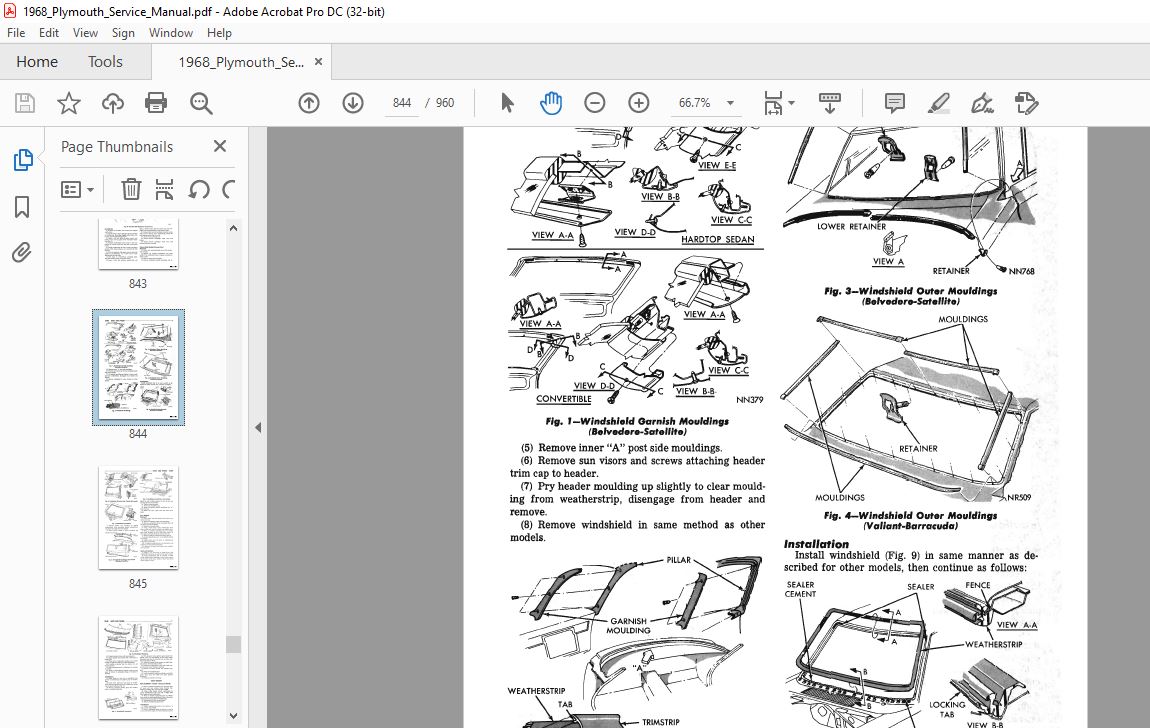Select the thumbnail below page 845
Image resolution: width=1150 pixels, height=728 pixels.
click(139, 667)
